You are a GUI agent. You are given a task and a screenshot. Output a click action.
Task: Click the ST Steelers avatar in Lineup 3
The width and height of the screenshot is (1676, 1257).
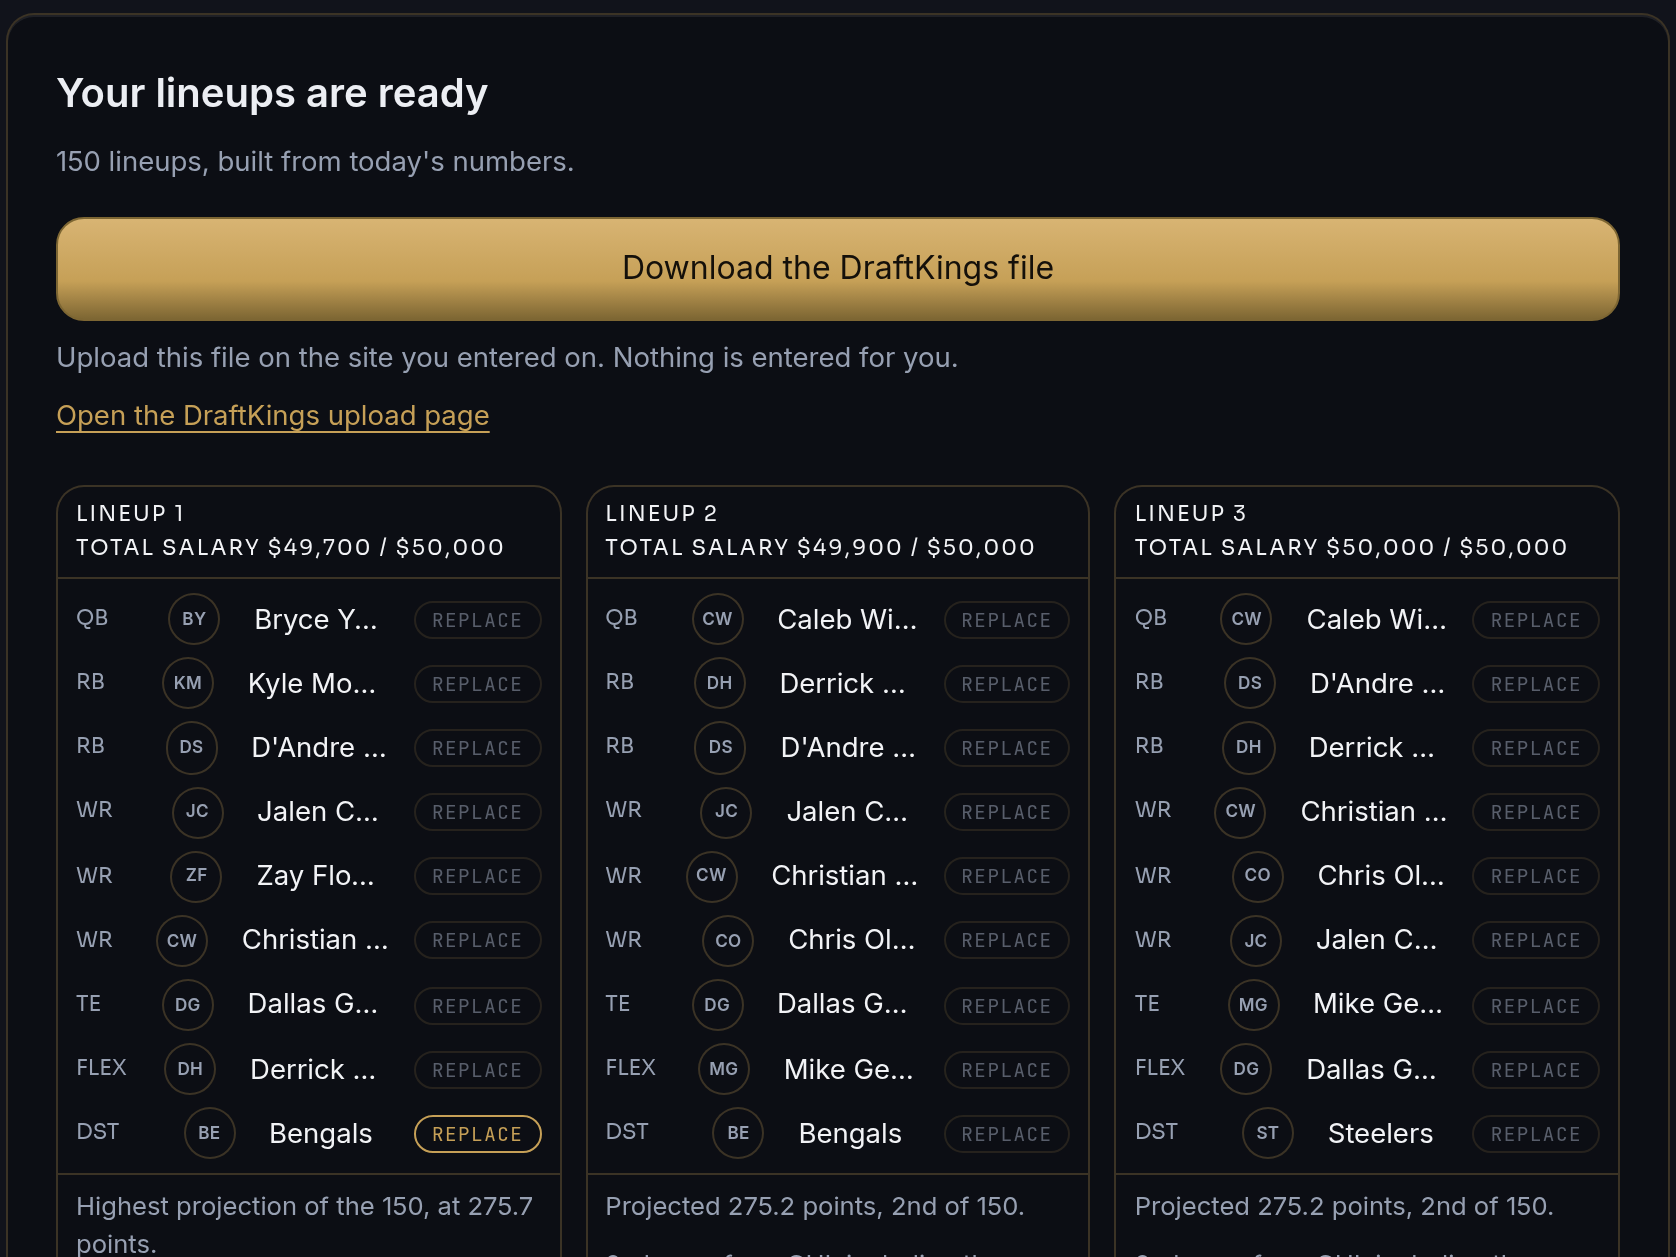[x=1268, y=1133]
